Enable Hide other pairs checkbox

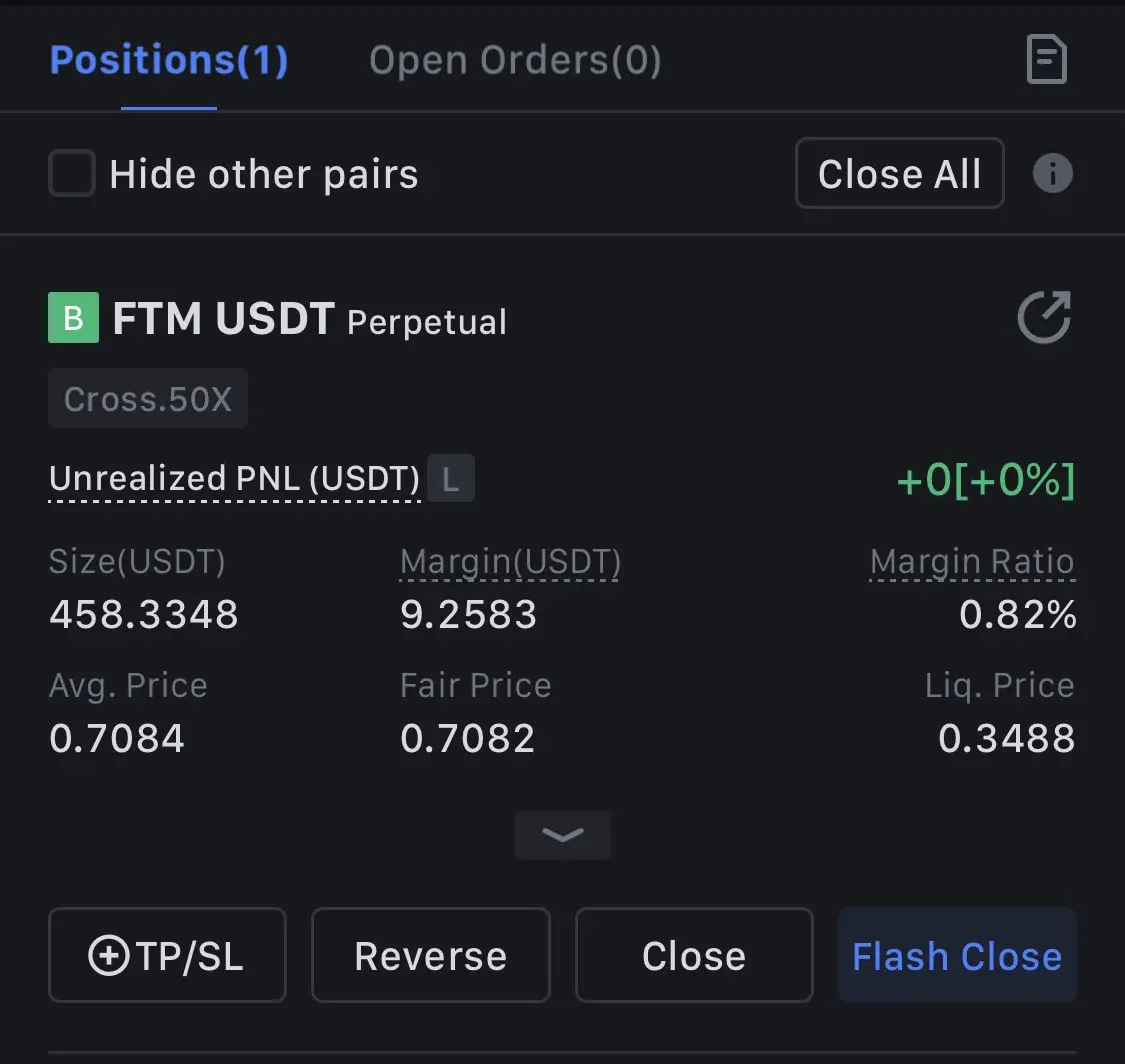(x=72, y=173)
